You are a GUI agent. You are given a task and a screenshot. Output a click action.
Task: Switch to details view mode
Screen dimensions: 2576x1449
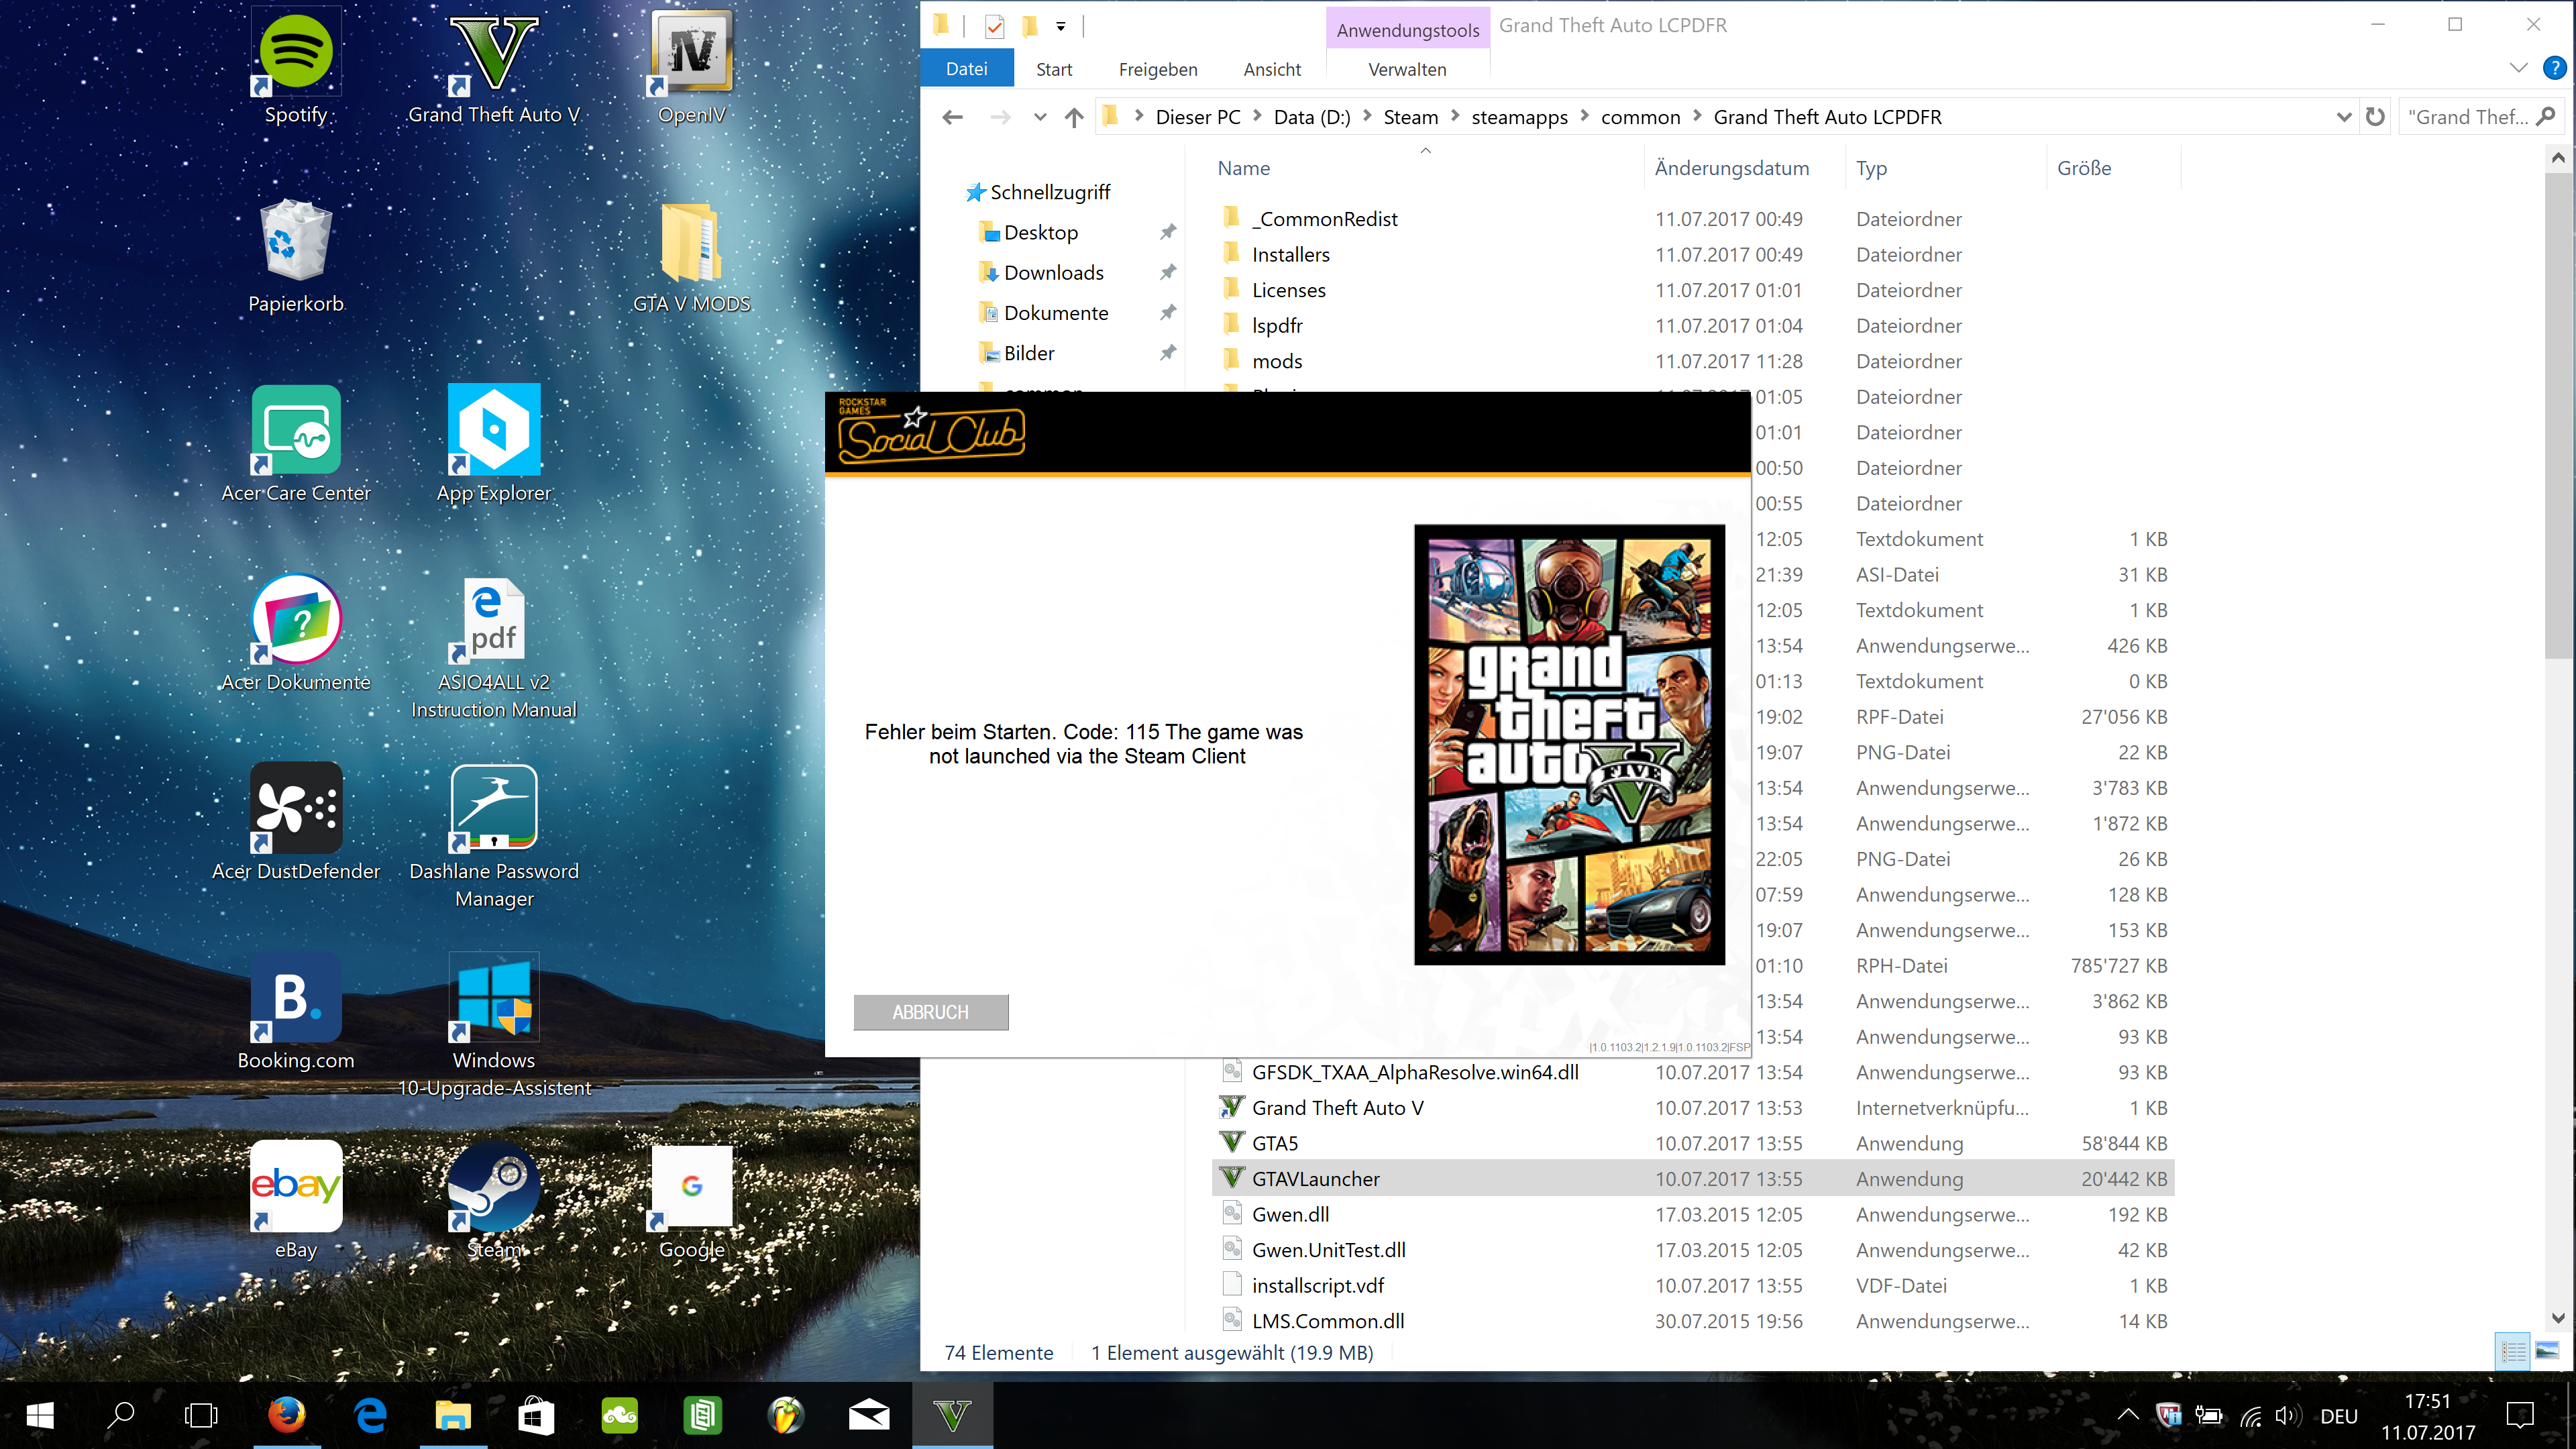pos(2513,1351)
